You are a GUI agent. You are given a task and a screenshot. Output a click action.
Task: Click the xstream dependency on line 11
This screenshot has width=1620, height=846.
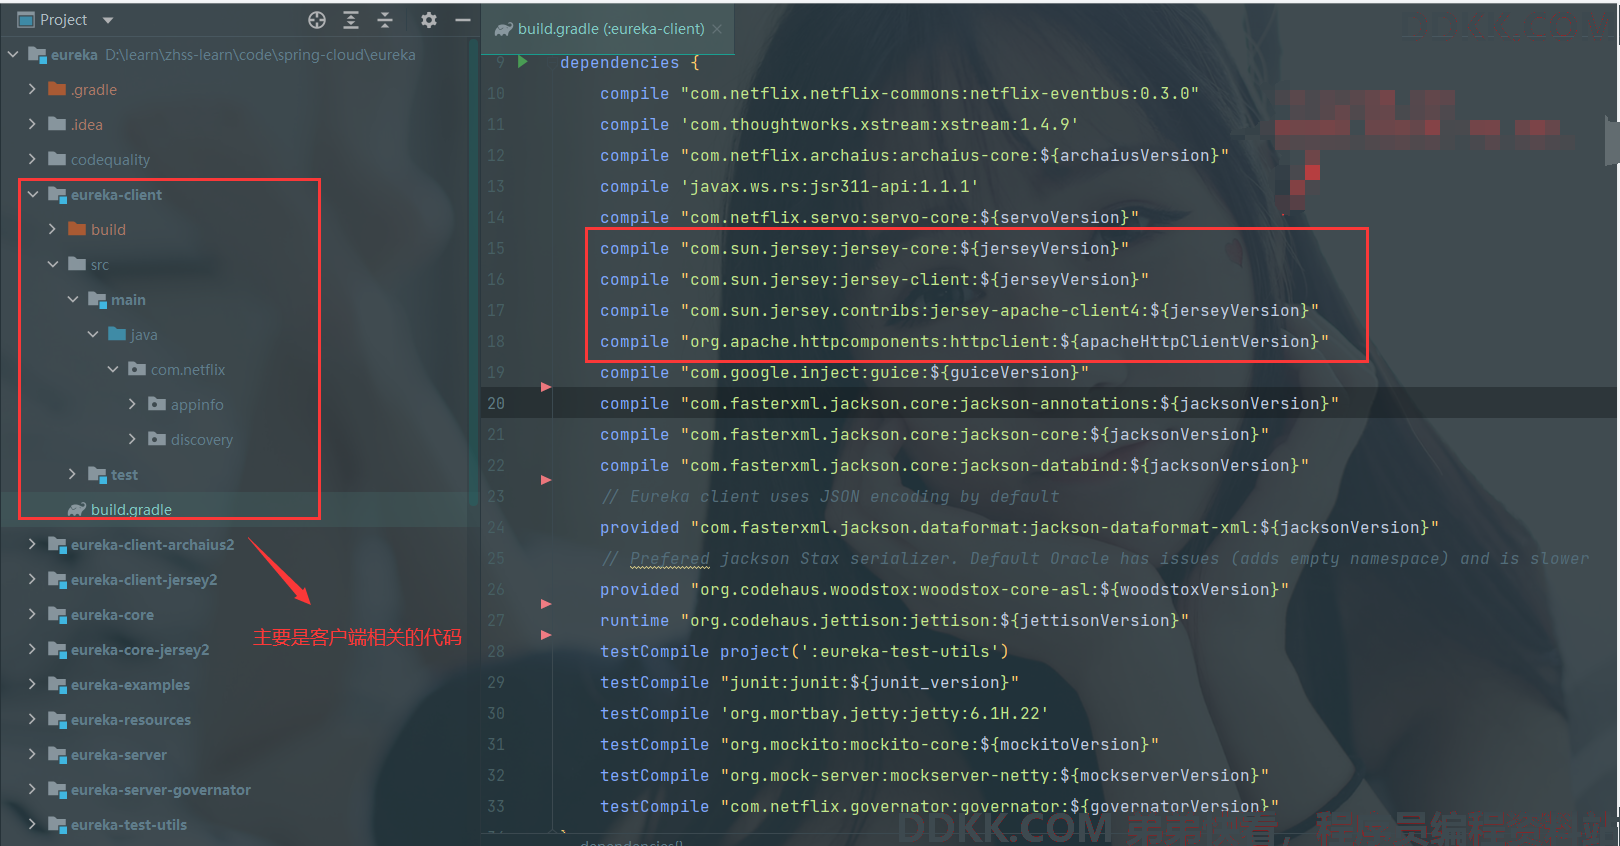point(839,125)
